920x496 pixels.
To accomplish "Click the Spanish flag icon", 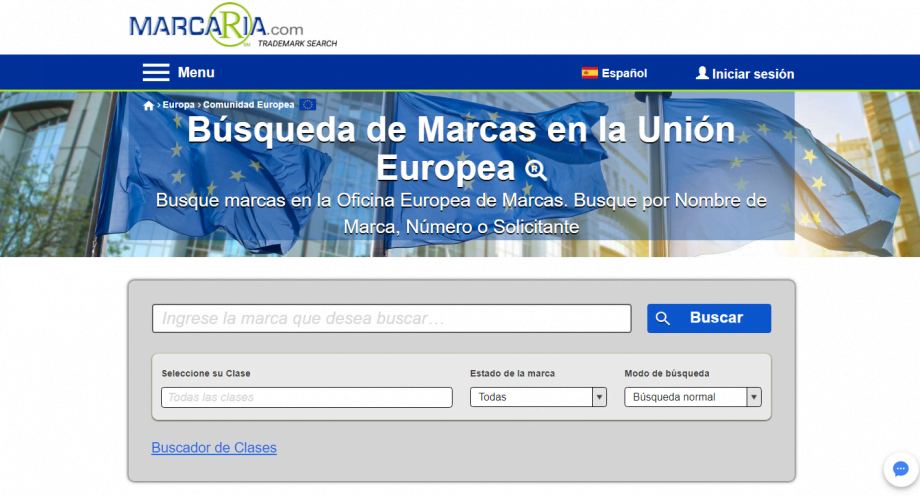I will tap(590, 73).
